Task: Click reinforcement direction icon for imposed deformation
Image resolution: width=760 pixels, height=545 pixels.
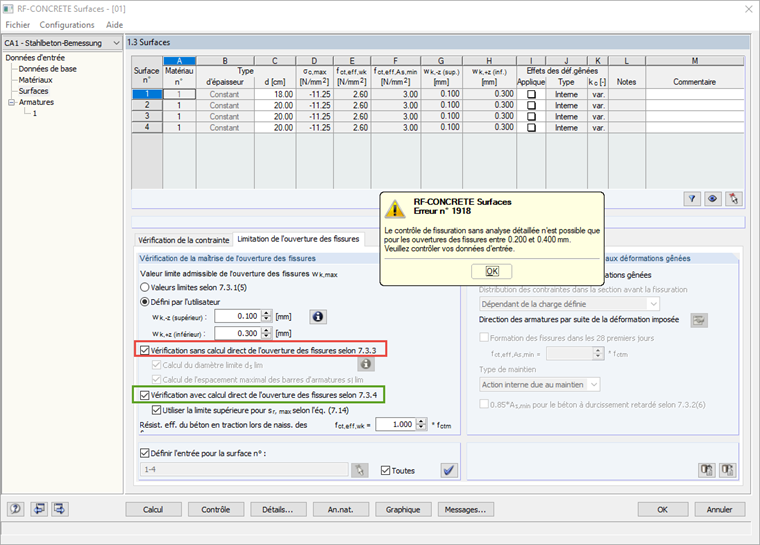Action: pos(699,320)
